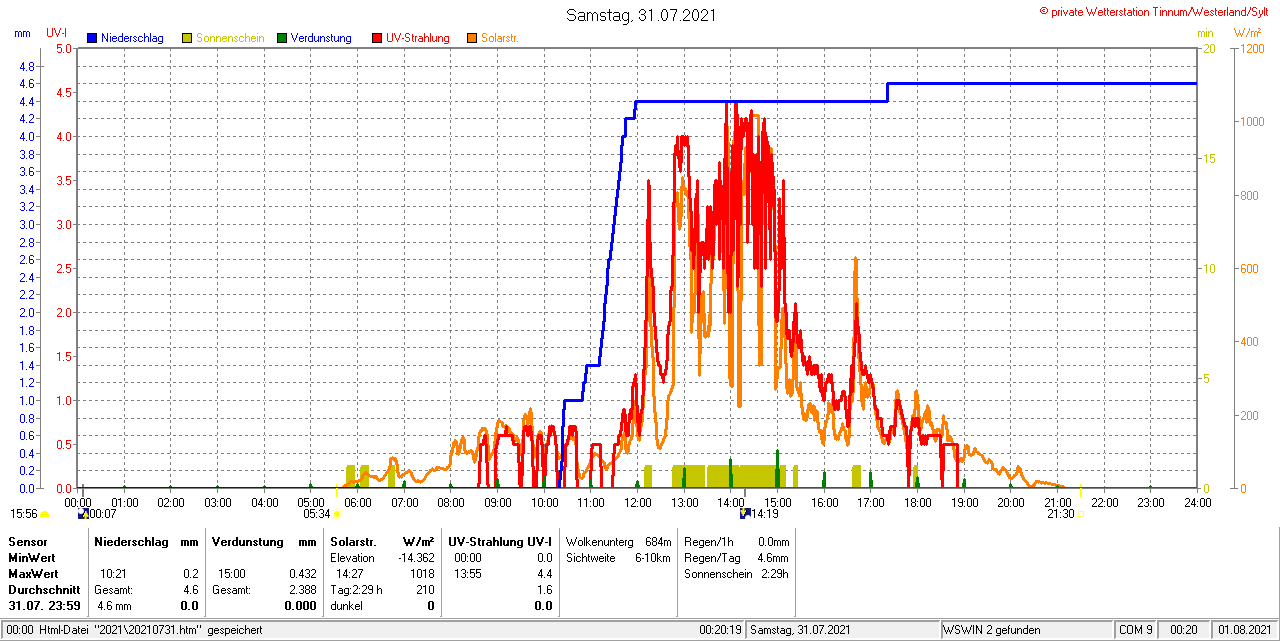Click Samstag, 31.07.2021 in the status bar
This screenshot has width=1280, height=641.
pos(800,630)
